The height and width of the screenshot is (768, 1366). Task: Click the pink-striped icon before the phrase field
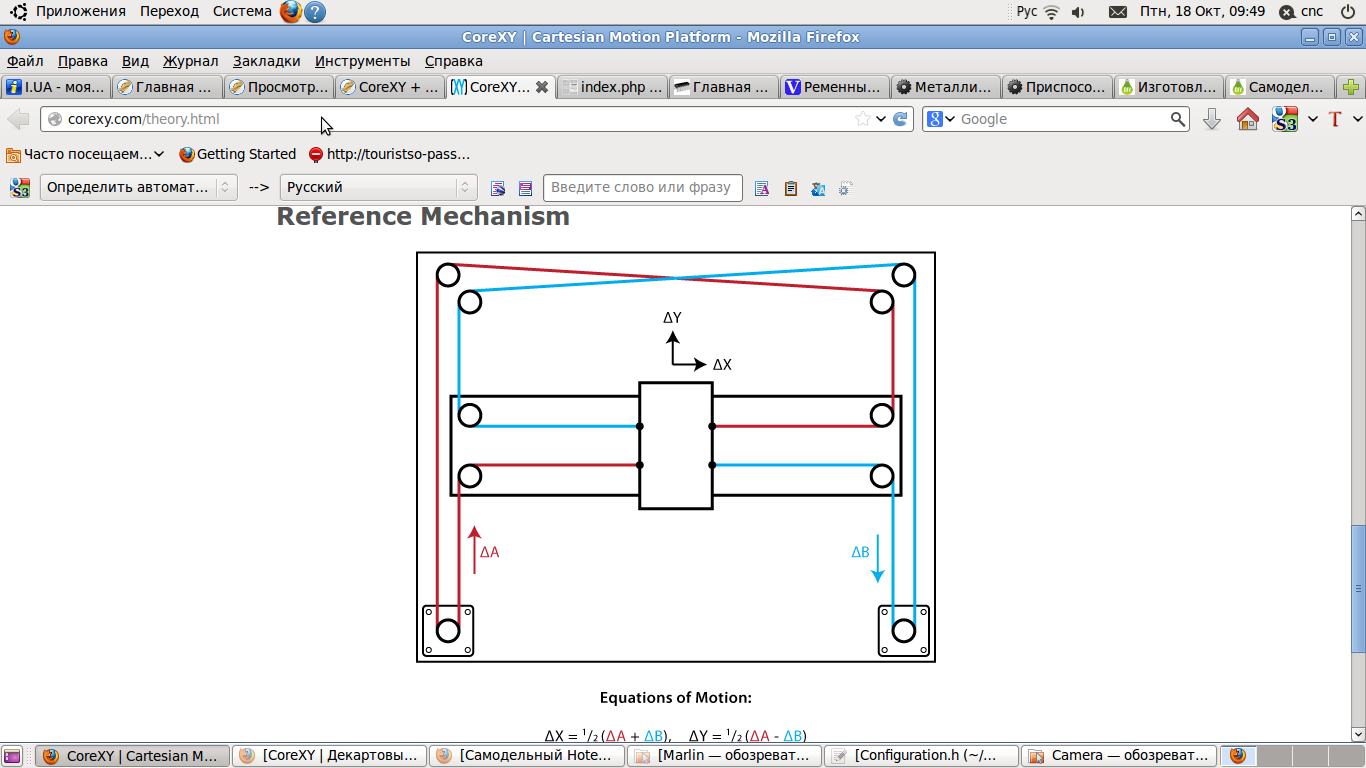[x=526, y=188]
